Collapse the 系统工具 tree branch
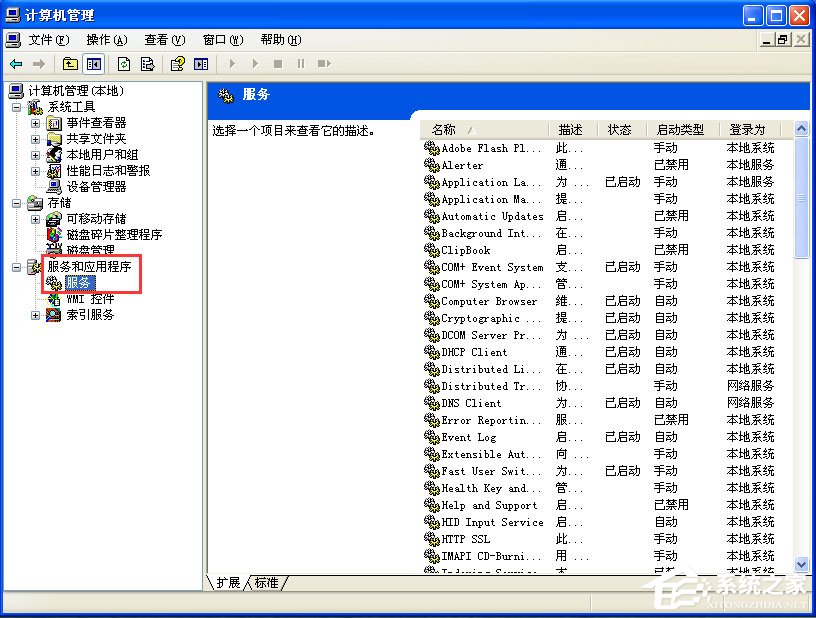Viewport: 816px width, 618px height. click(15, 105)
